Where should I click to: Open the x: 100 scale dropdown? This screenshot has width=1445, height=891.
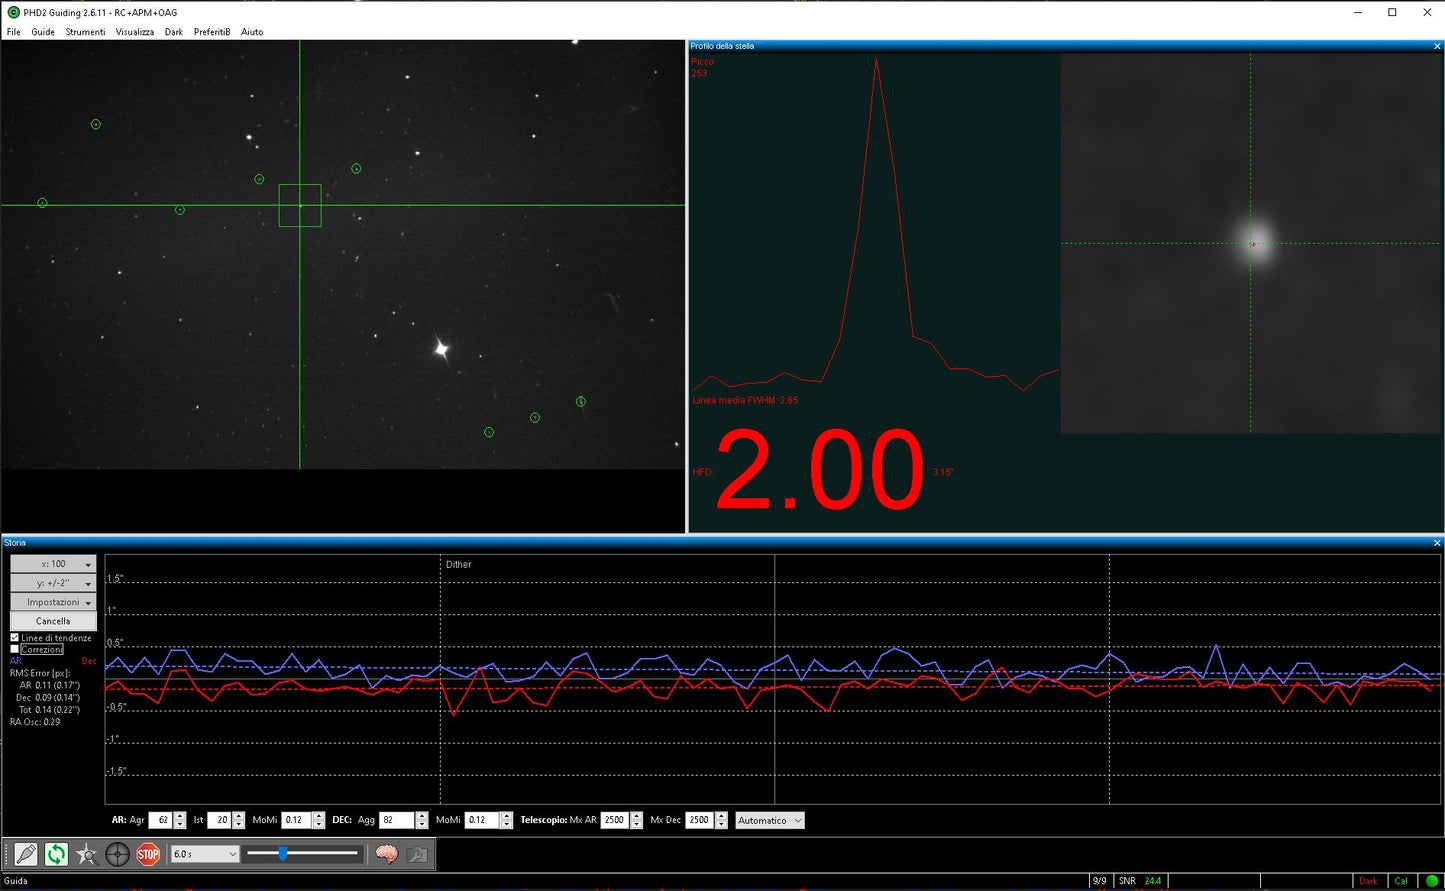tap(53, 564)
